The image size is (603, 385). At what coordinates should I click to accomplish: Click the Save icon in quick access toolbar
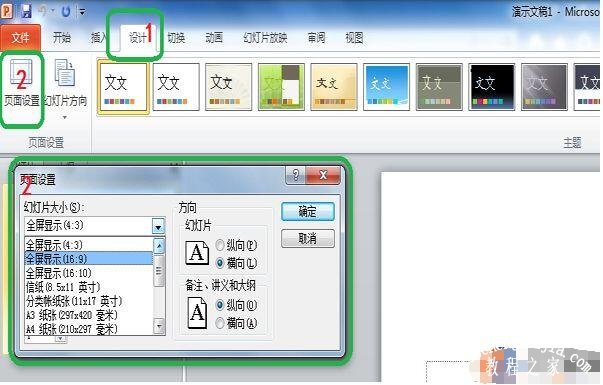point(26,10)
